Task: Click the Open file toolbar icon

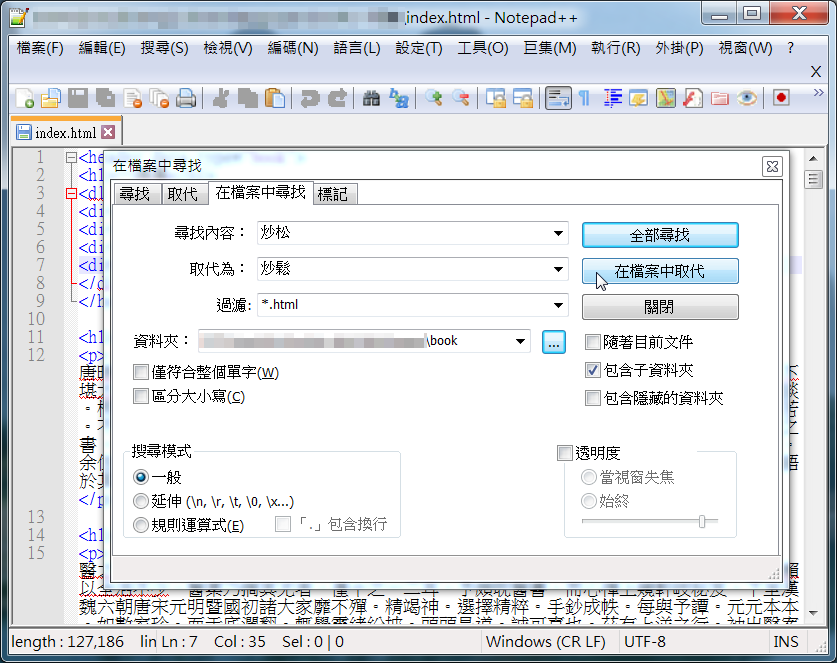Action: pos(51,98)
